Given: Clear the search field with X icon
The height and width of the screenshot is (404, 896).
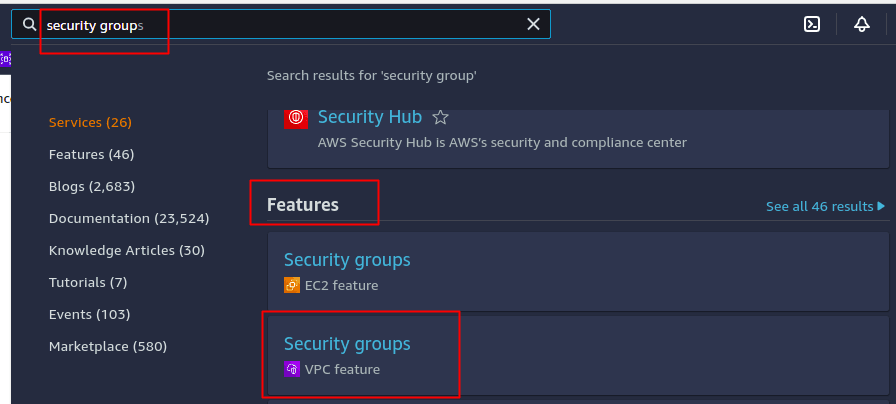Looking at the screenshot, I should pyautogui.click(x=533, y=24).
